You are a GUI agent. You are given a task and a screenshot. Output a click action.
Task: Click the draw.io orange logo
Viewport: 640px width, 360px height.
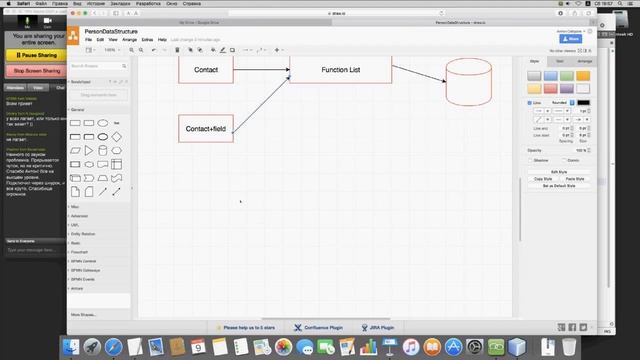tap(73, 36)
